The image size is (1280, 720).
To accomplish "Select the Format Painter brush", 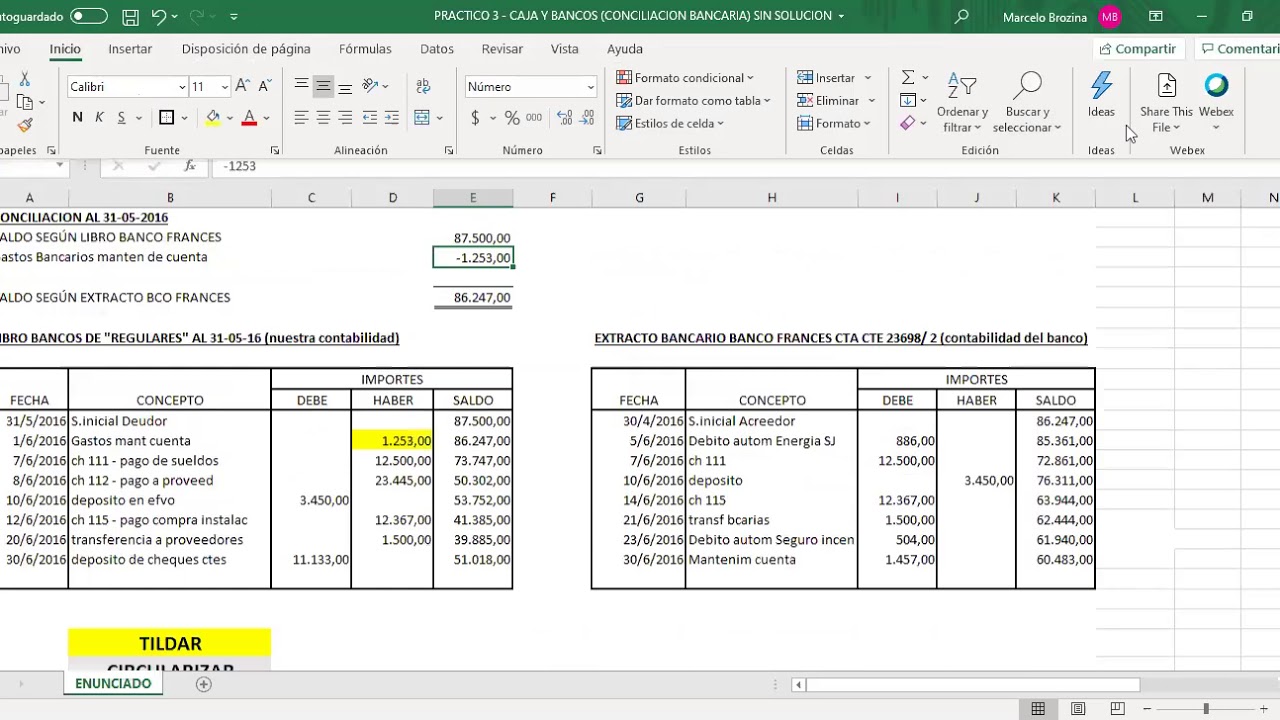I will point(25,125).
